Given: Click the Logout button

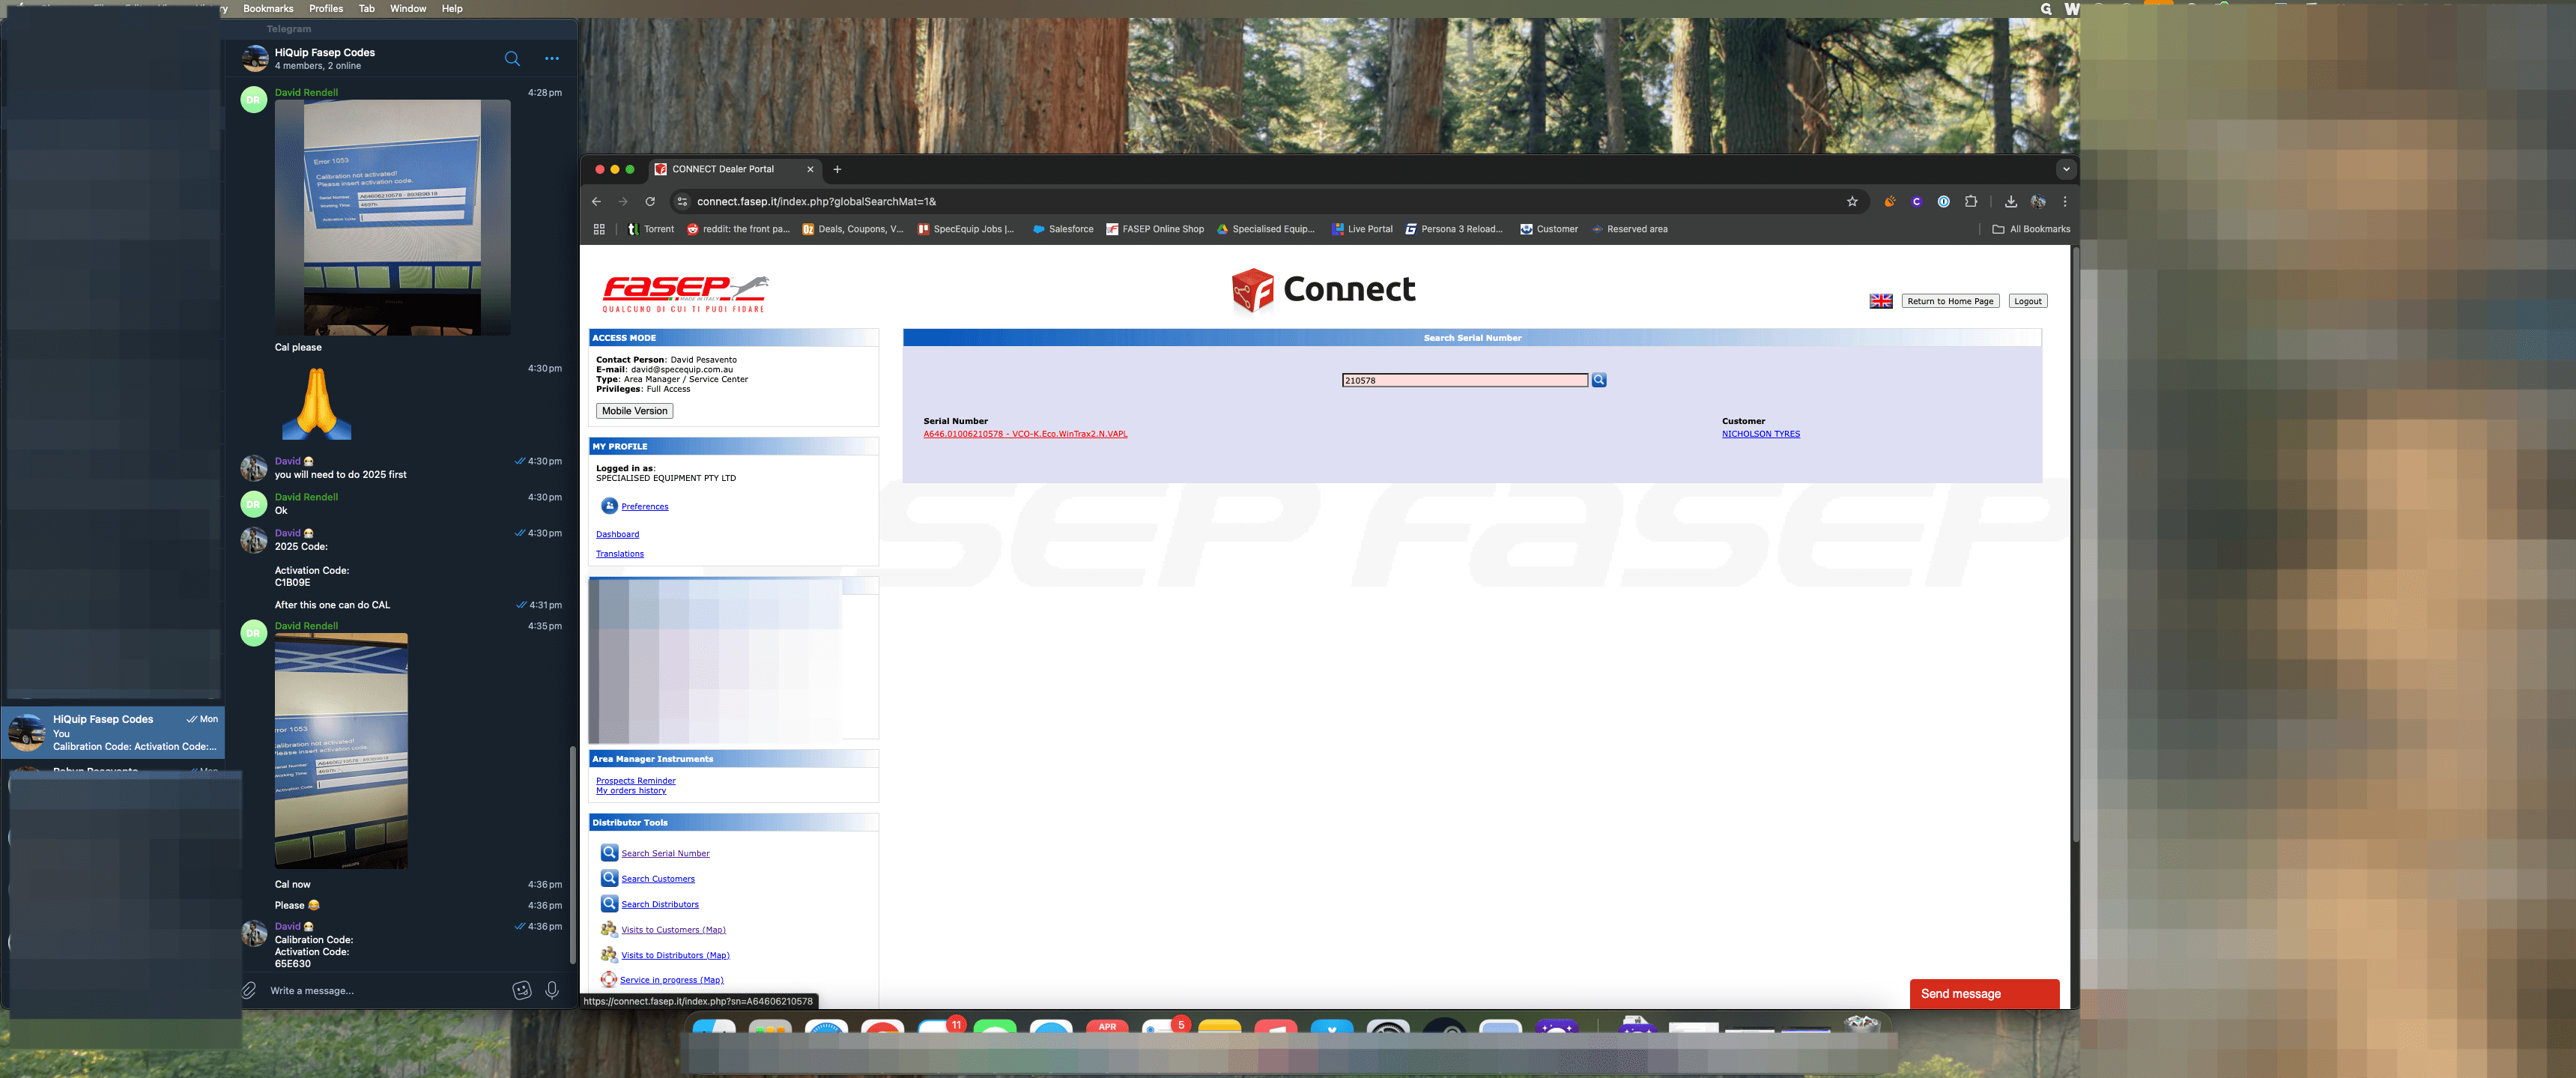Looking at the screenshot, I should pyautogui.click(x=2027, y=301).
